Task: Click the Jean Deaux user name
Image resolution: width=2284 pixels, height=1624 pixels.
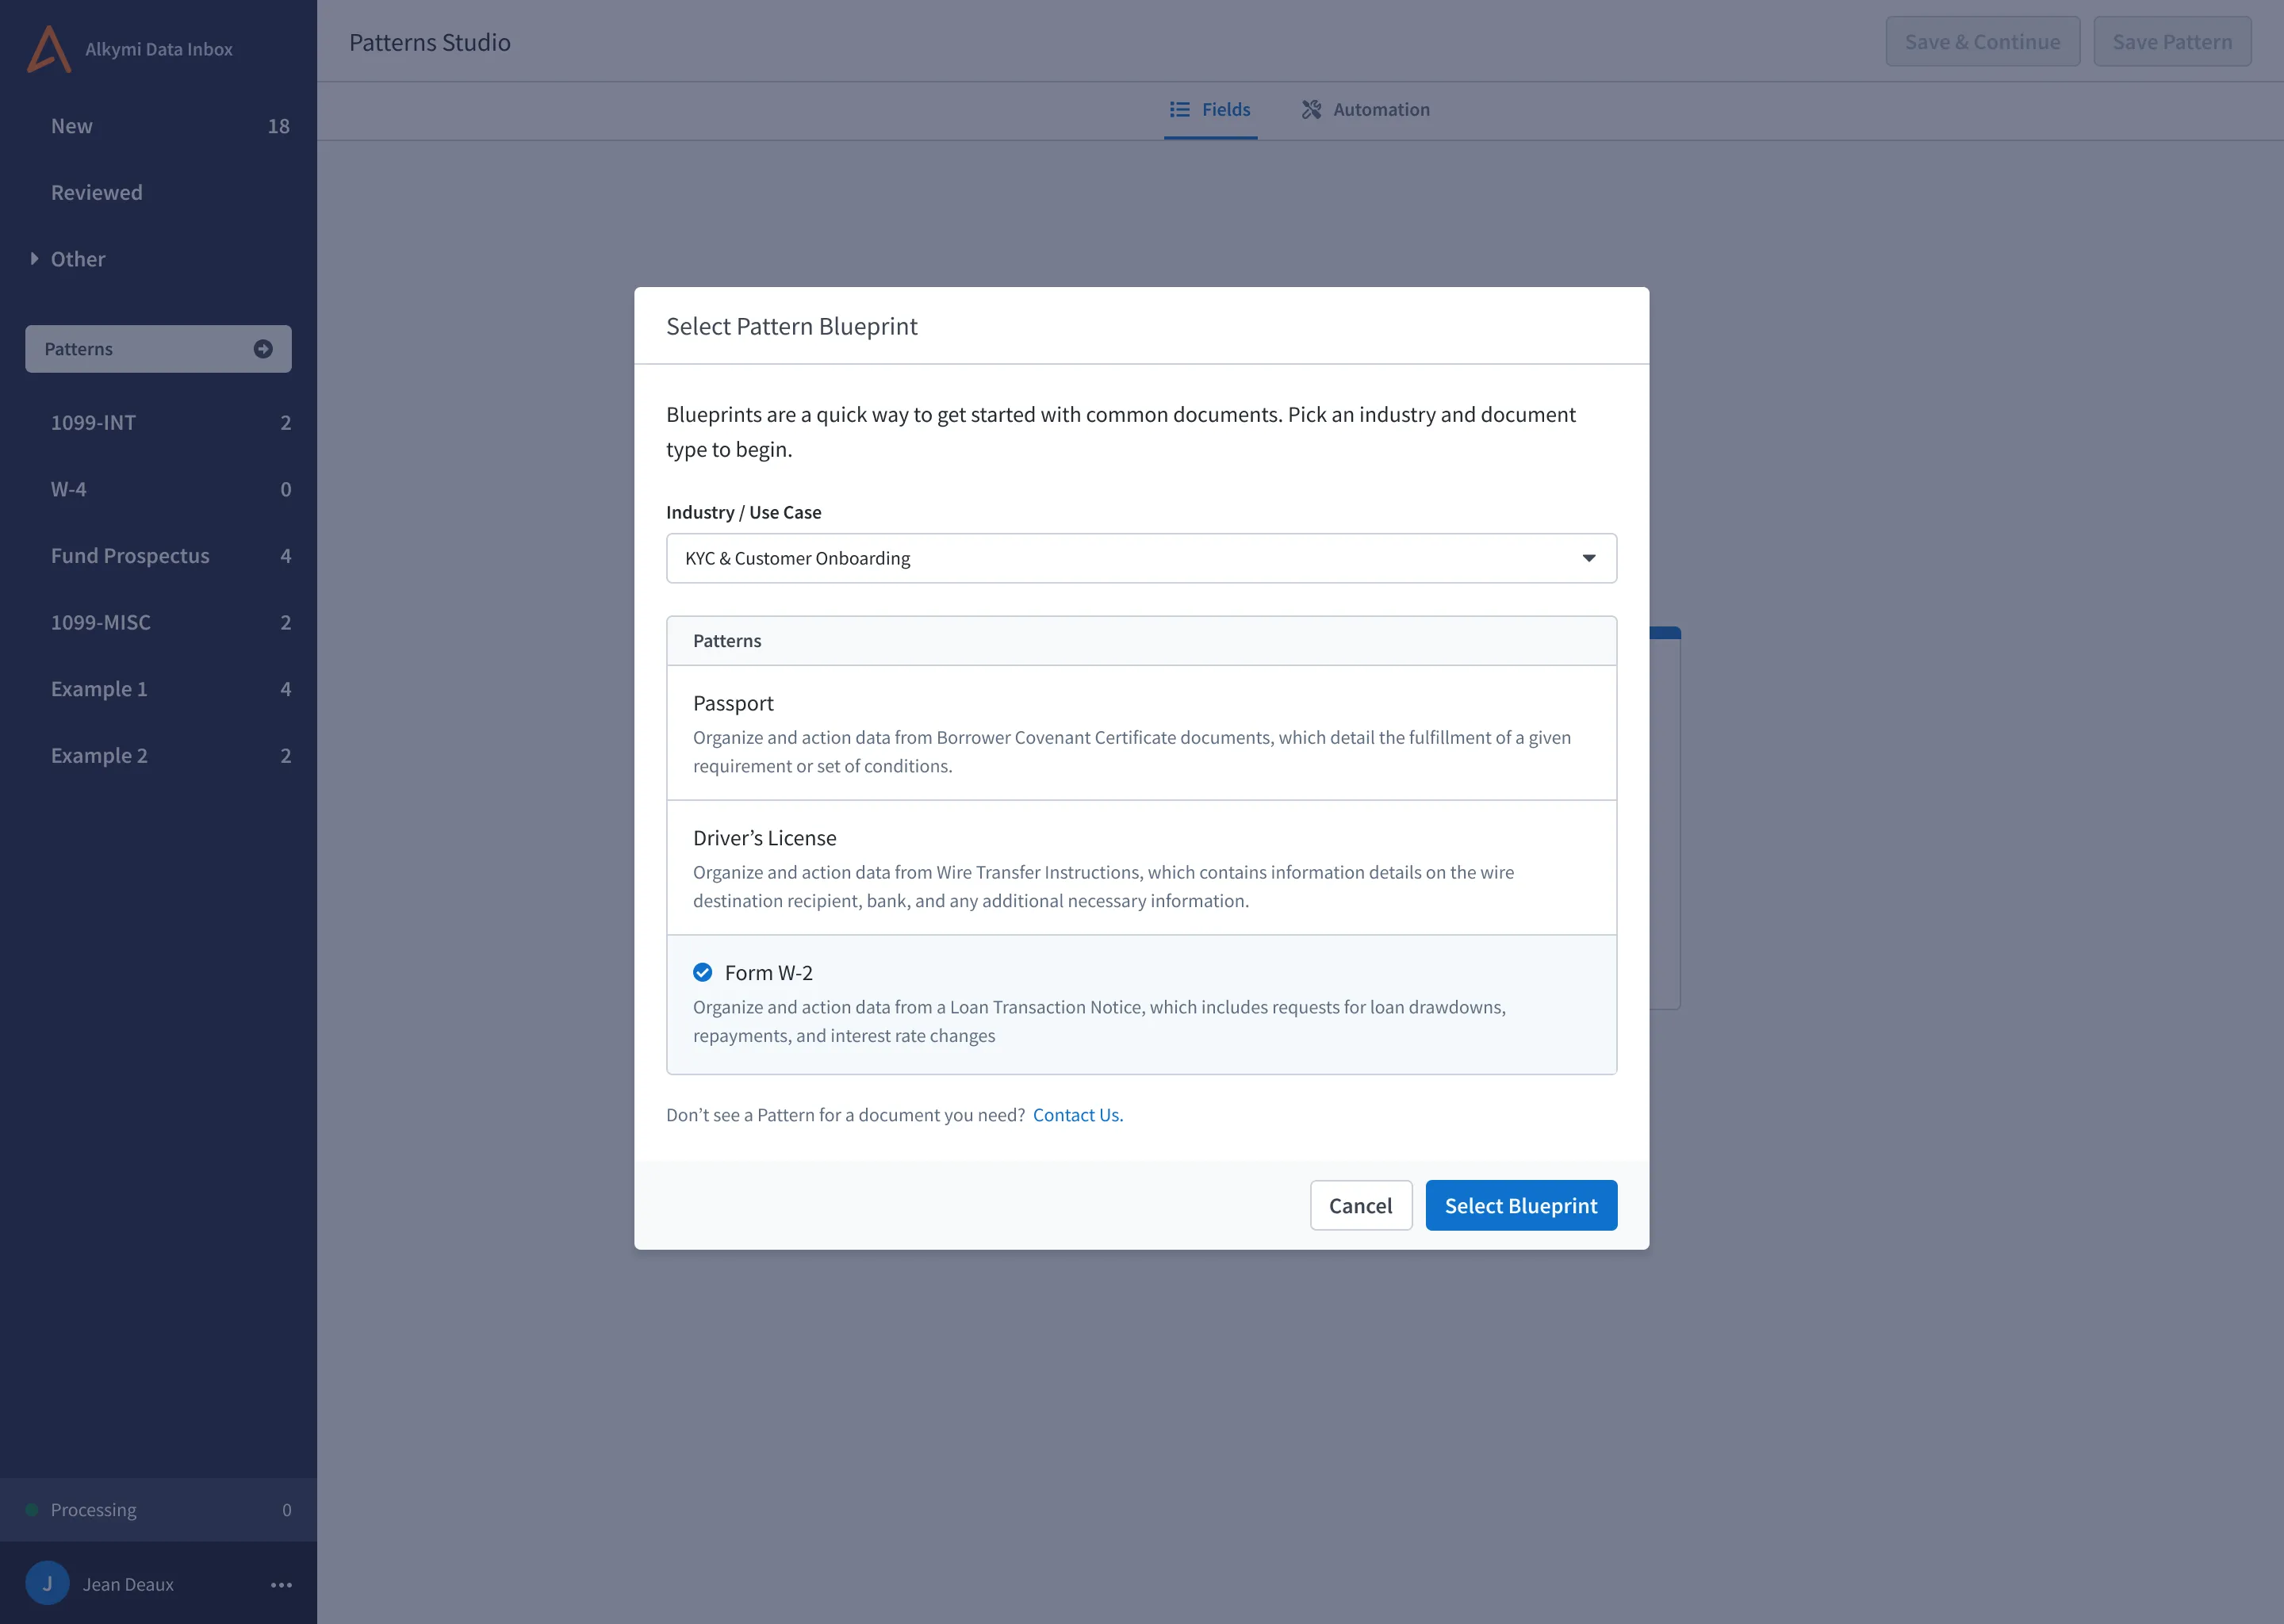Action: click(128, 1584)
